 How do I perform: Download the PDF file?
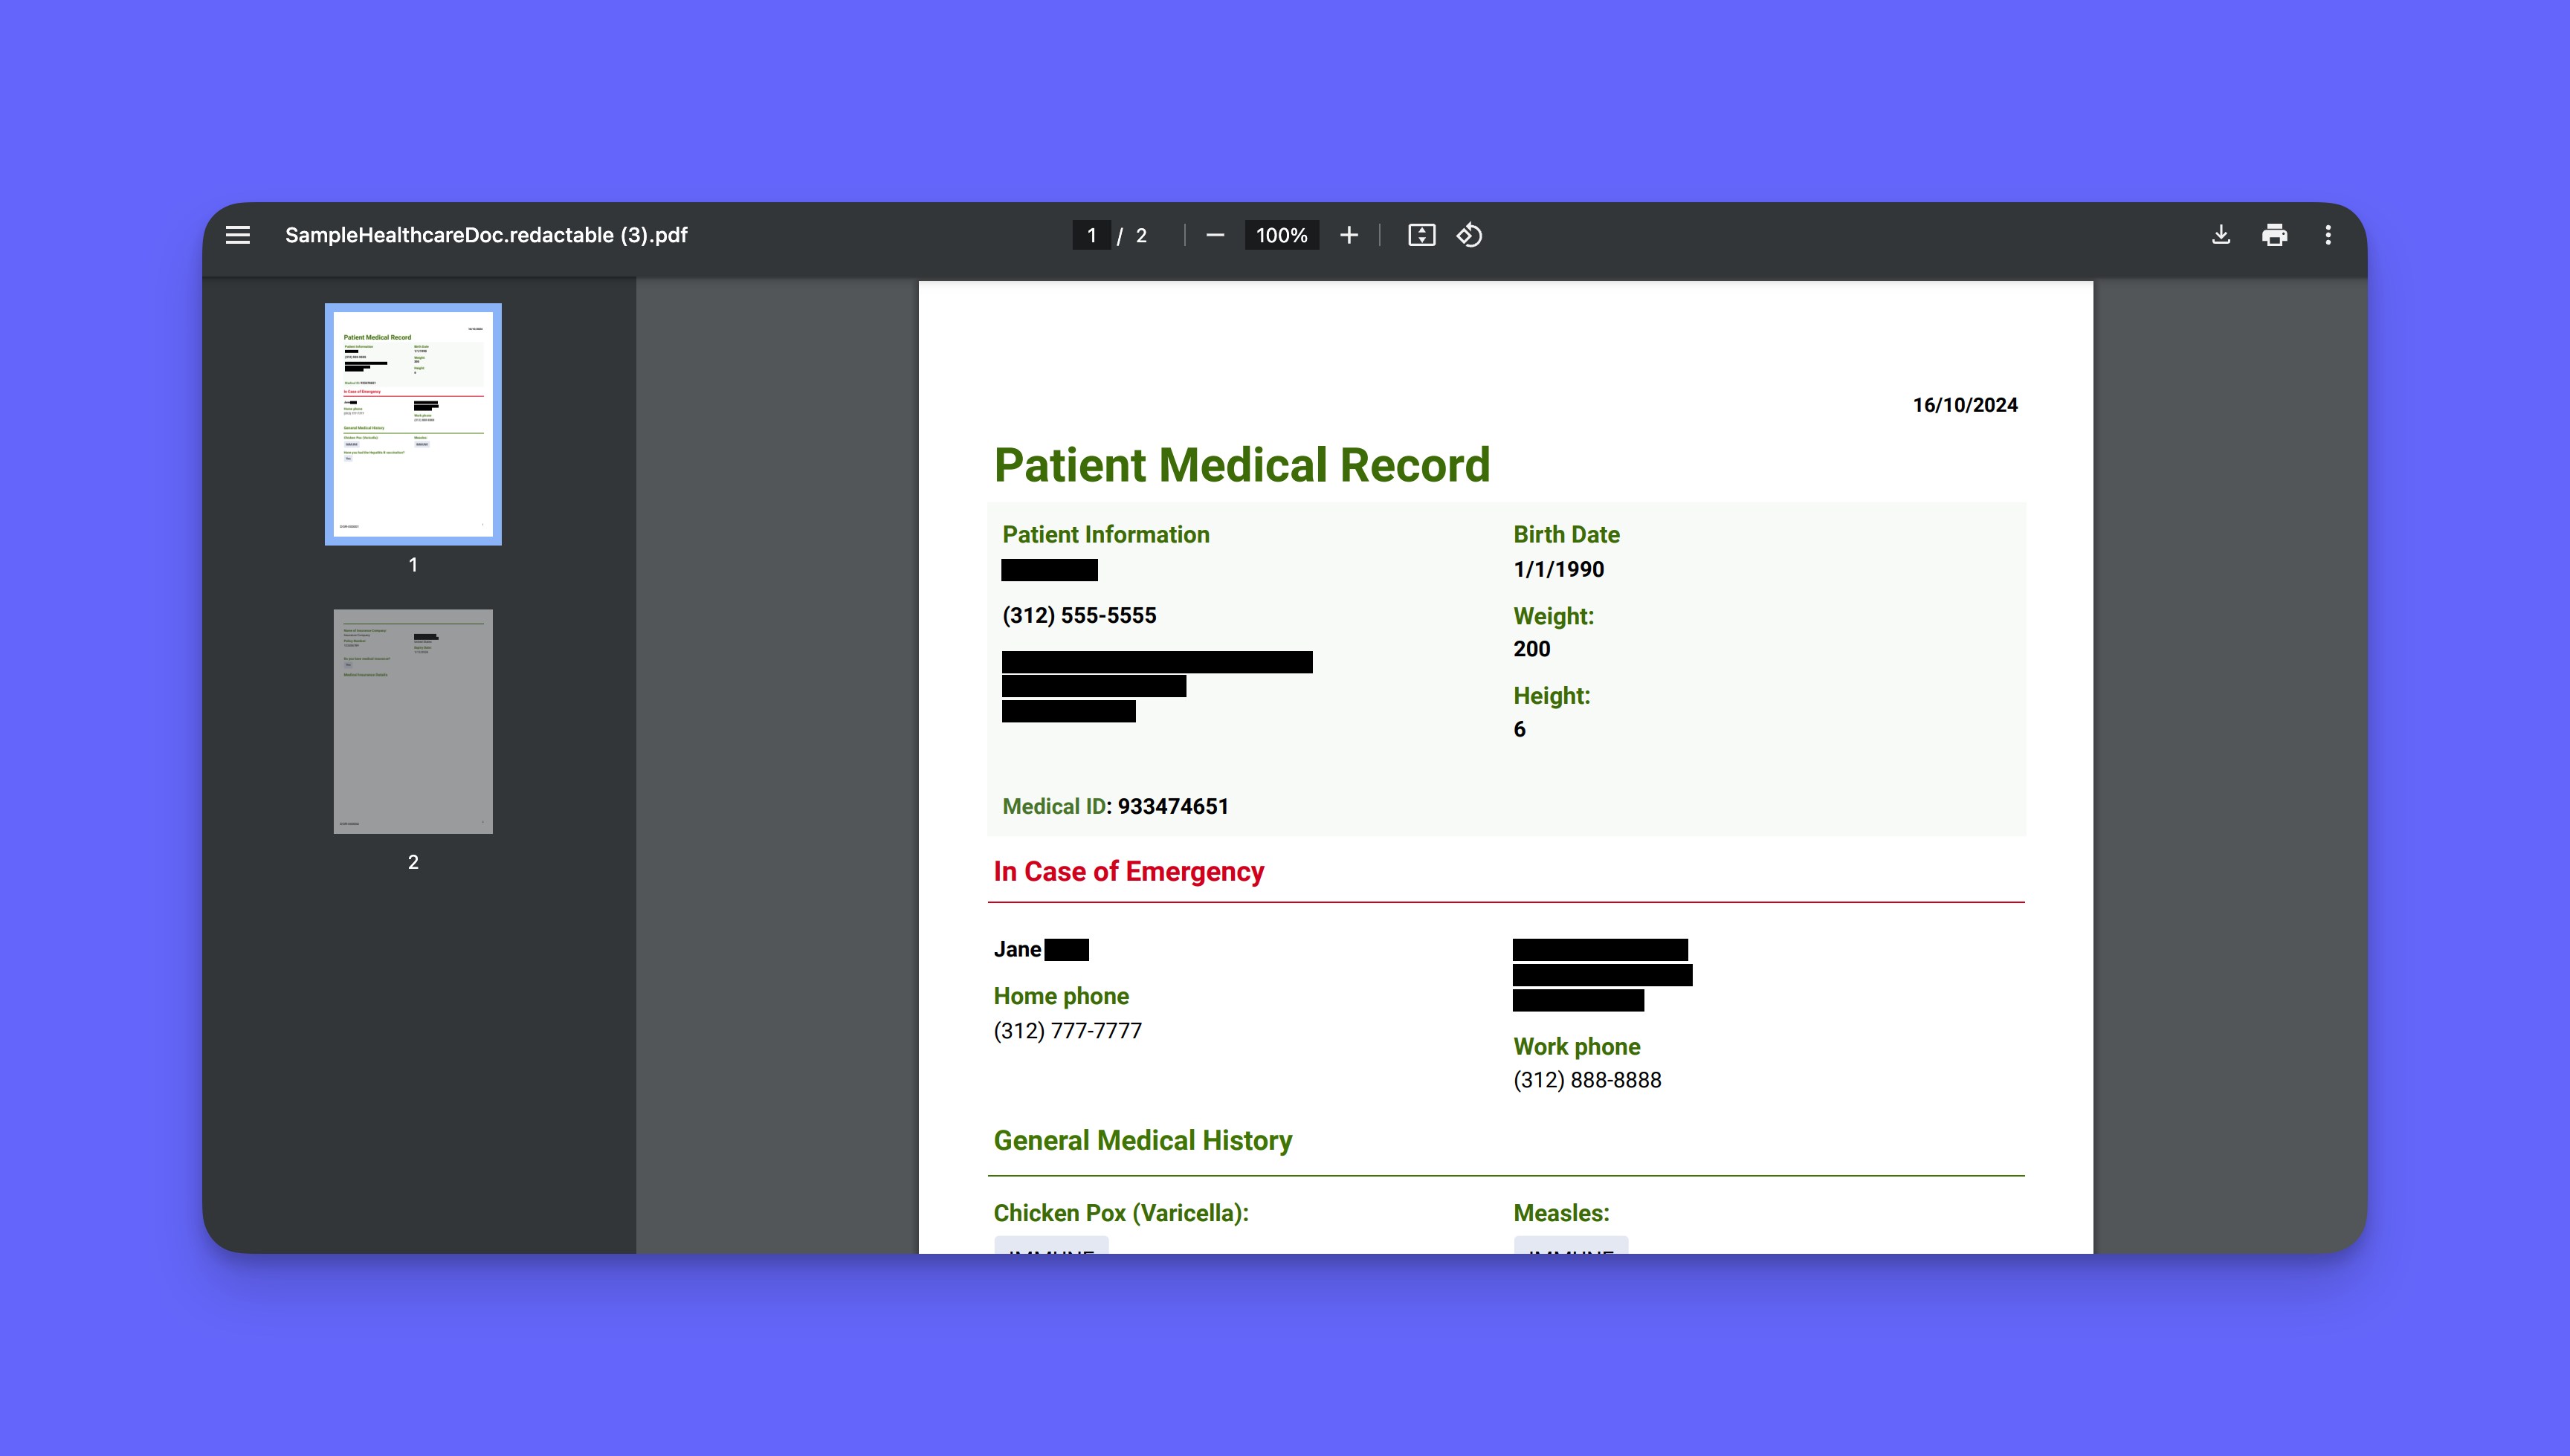tap(2220, 235)
